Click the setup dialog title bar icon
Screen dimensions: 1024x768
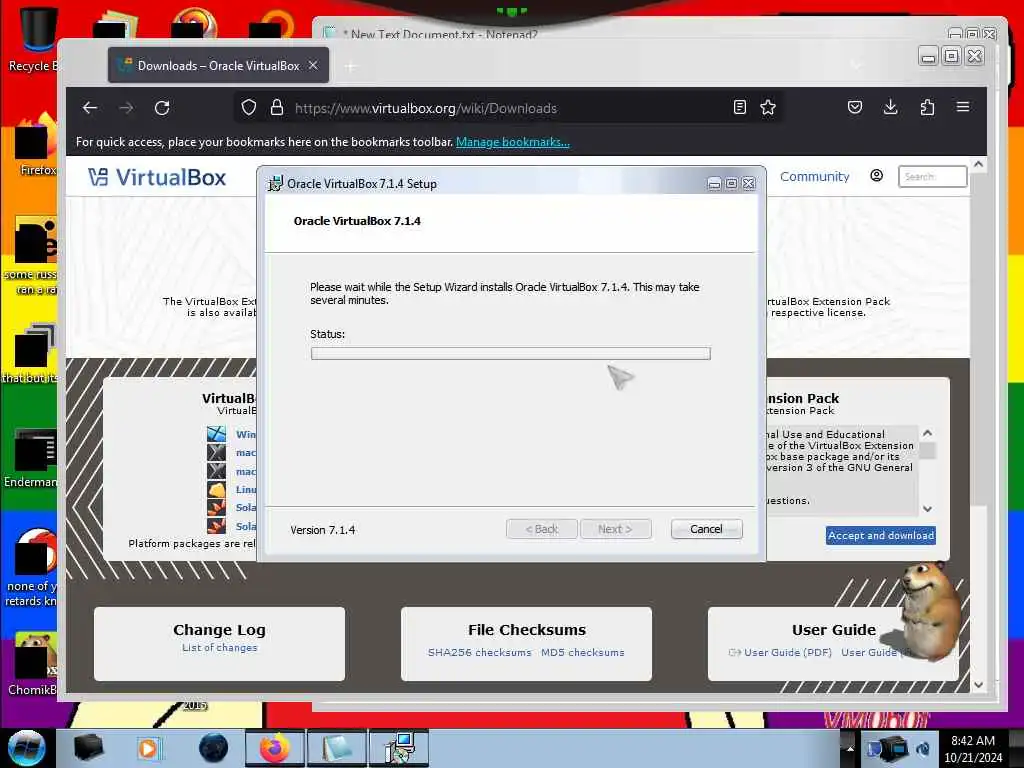click(276, 184)
